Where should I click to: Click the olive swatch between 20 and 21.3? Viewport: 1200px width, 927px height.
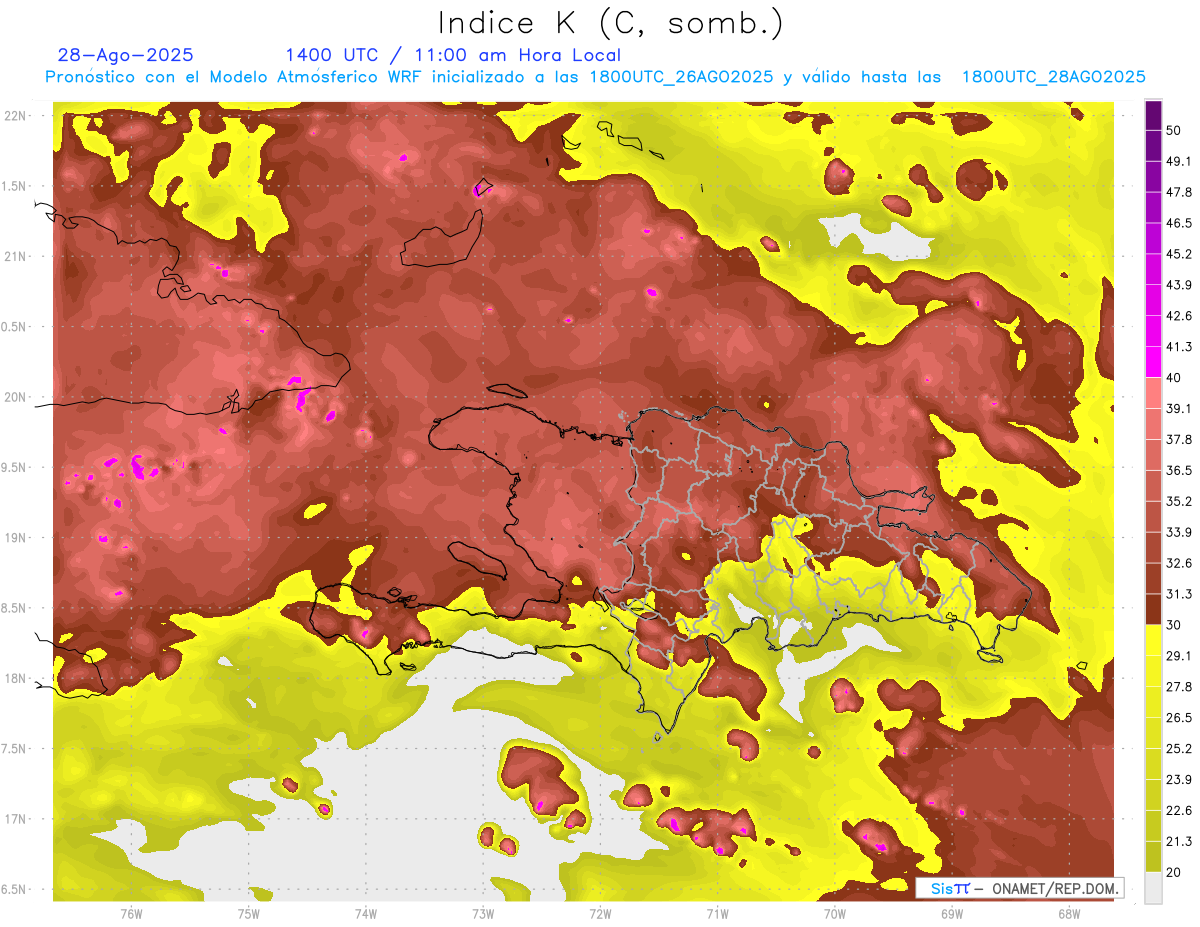[1153, 857]
